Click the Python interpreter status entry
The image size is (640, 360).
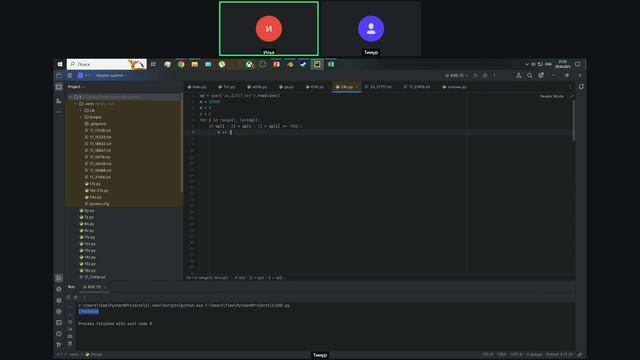click(x=559, y=354)
